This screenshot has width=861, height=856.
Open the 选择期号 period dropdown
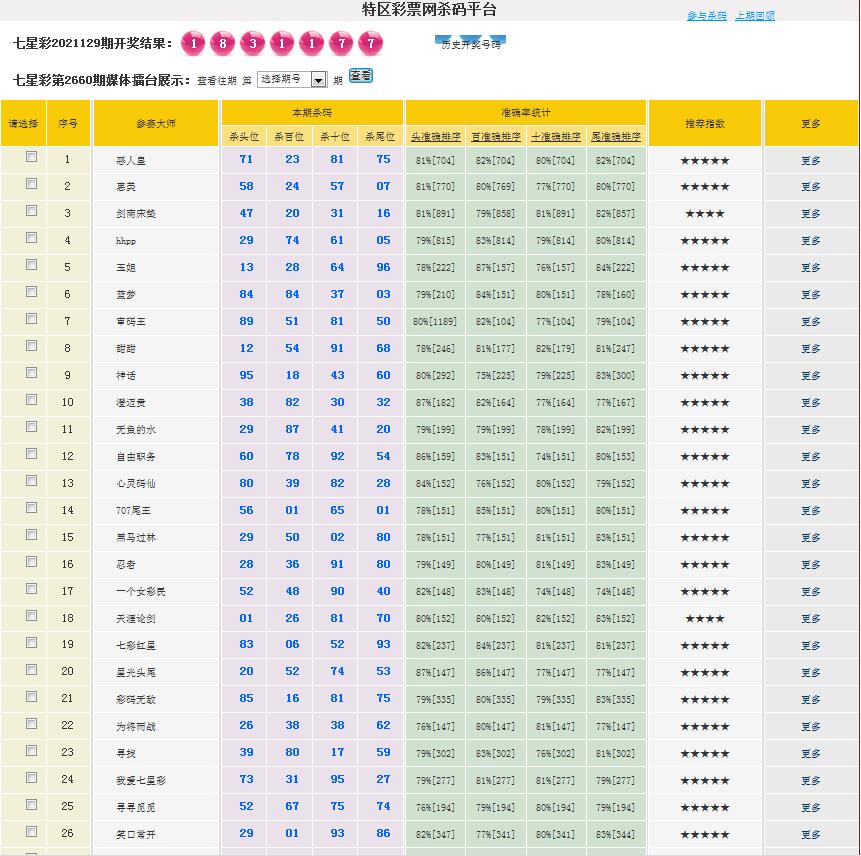tap(292, 79)
